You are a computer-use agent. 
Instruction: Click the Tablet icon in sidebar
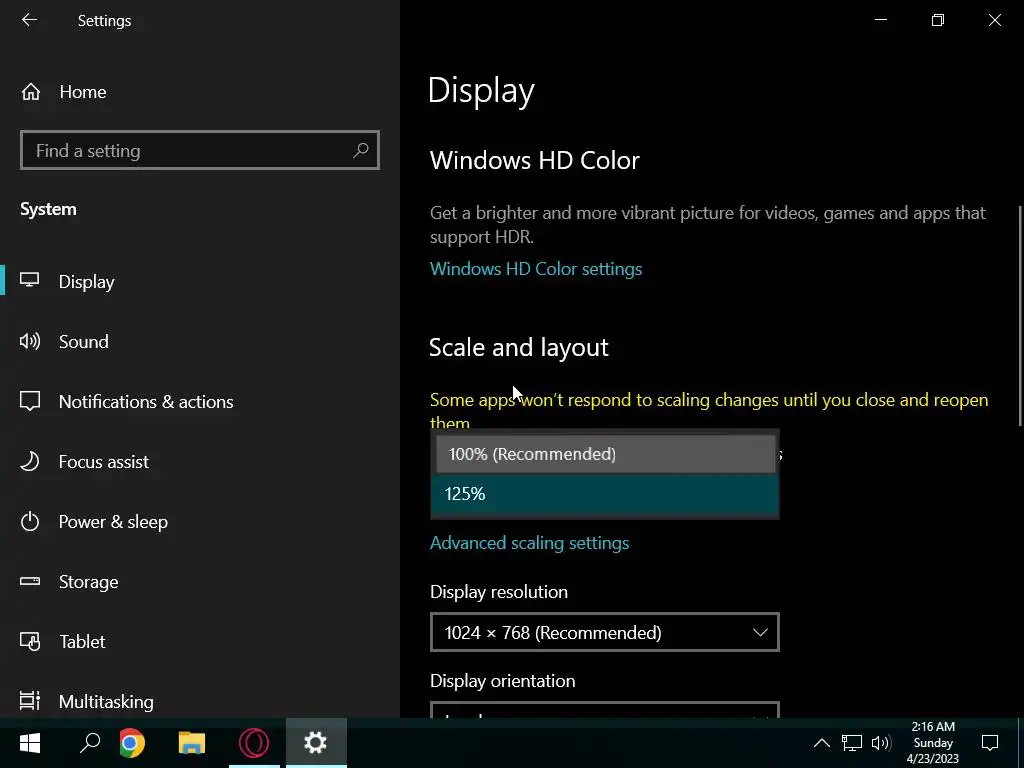tap(30, 641)
